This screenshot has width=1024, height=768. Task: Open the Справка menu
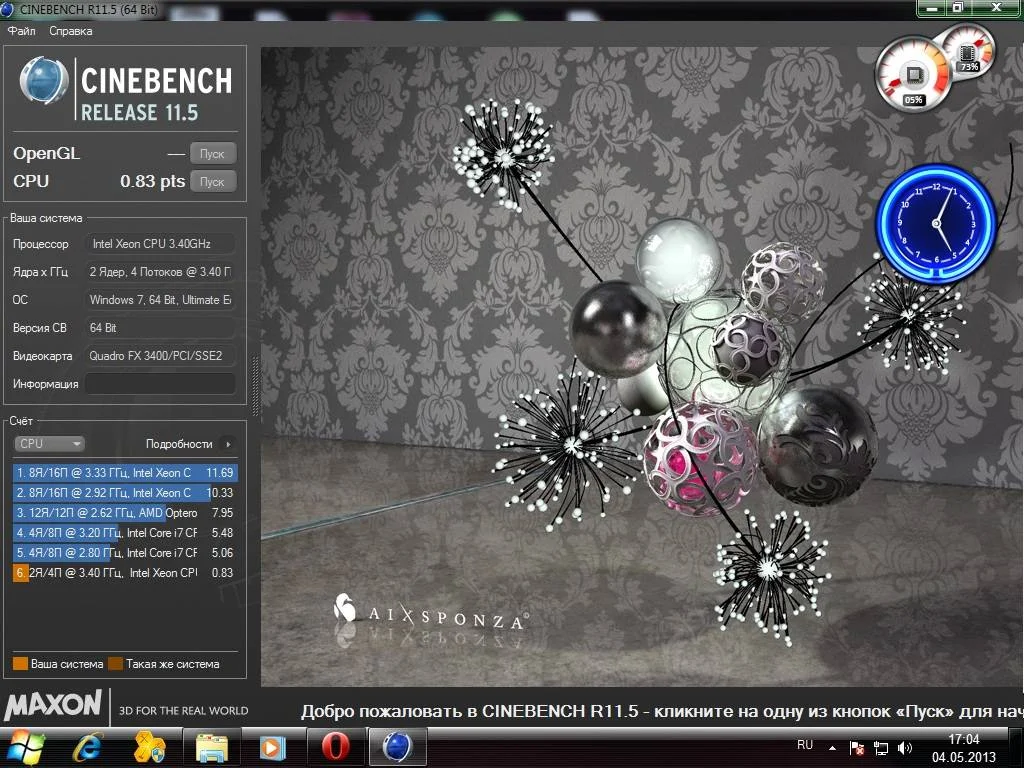(x=71, y=31)
